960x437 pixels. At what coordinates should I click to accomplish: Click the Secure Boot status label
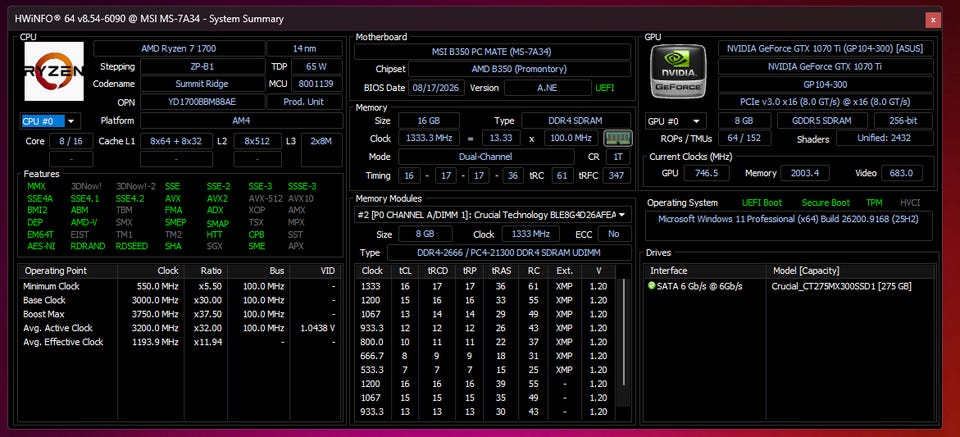(x=826, y=203)
